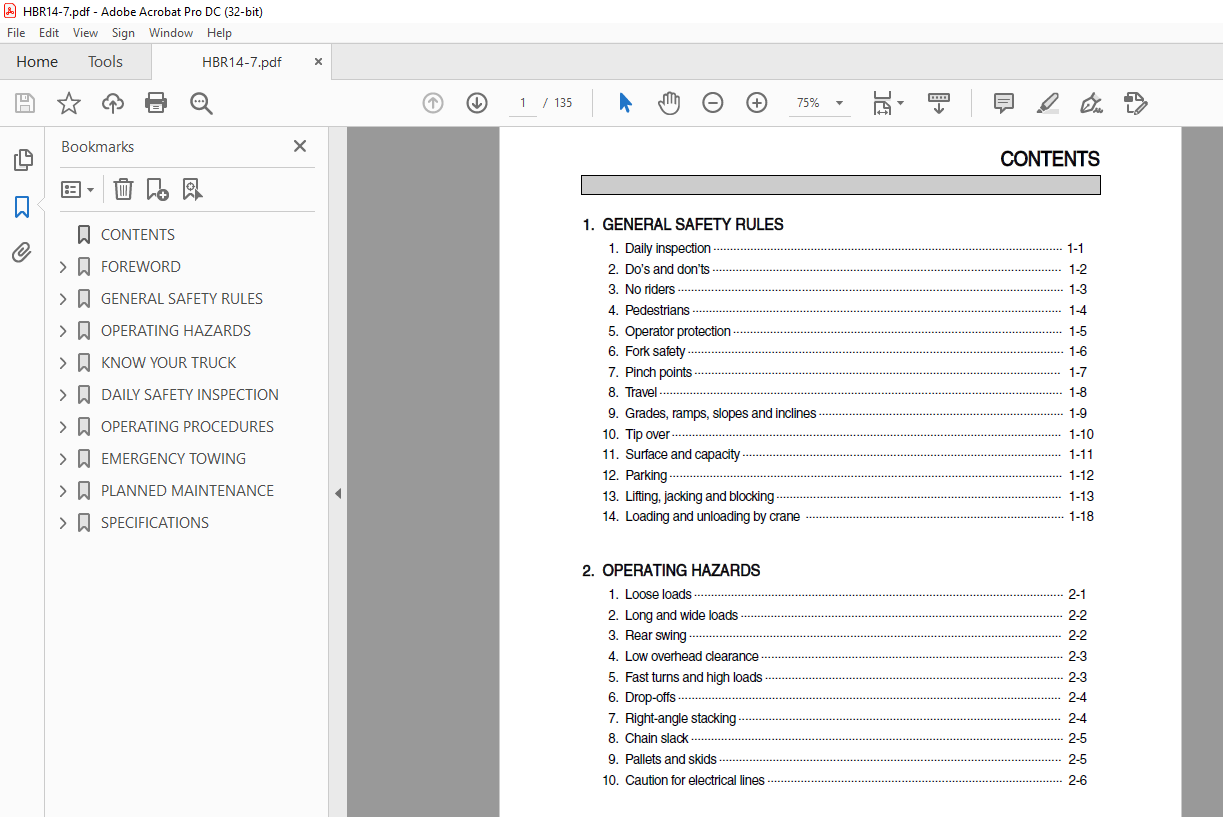
Task: Switch to the Tools tab
Action: coord(105,62)
